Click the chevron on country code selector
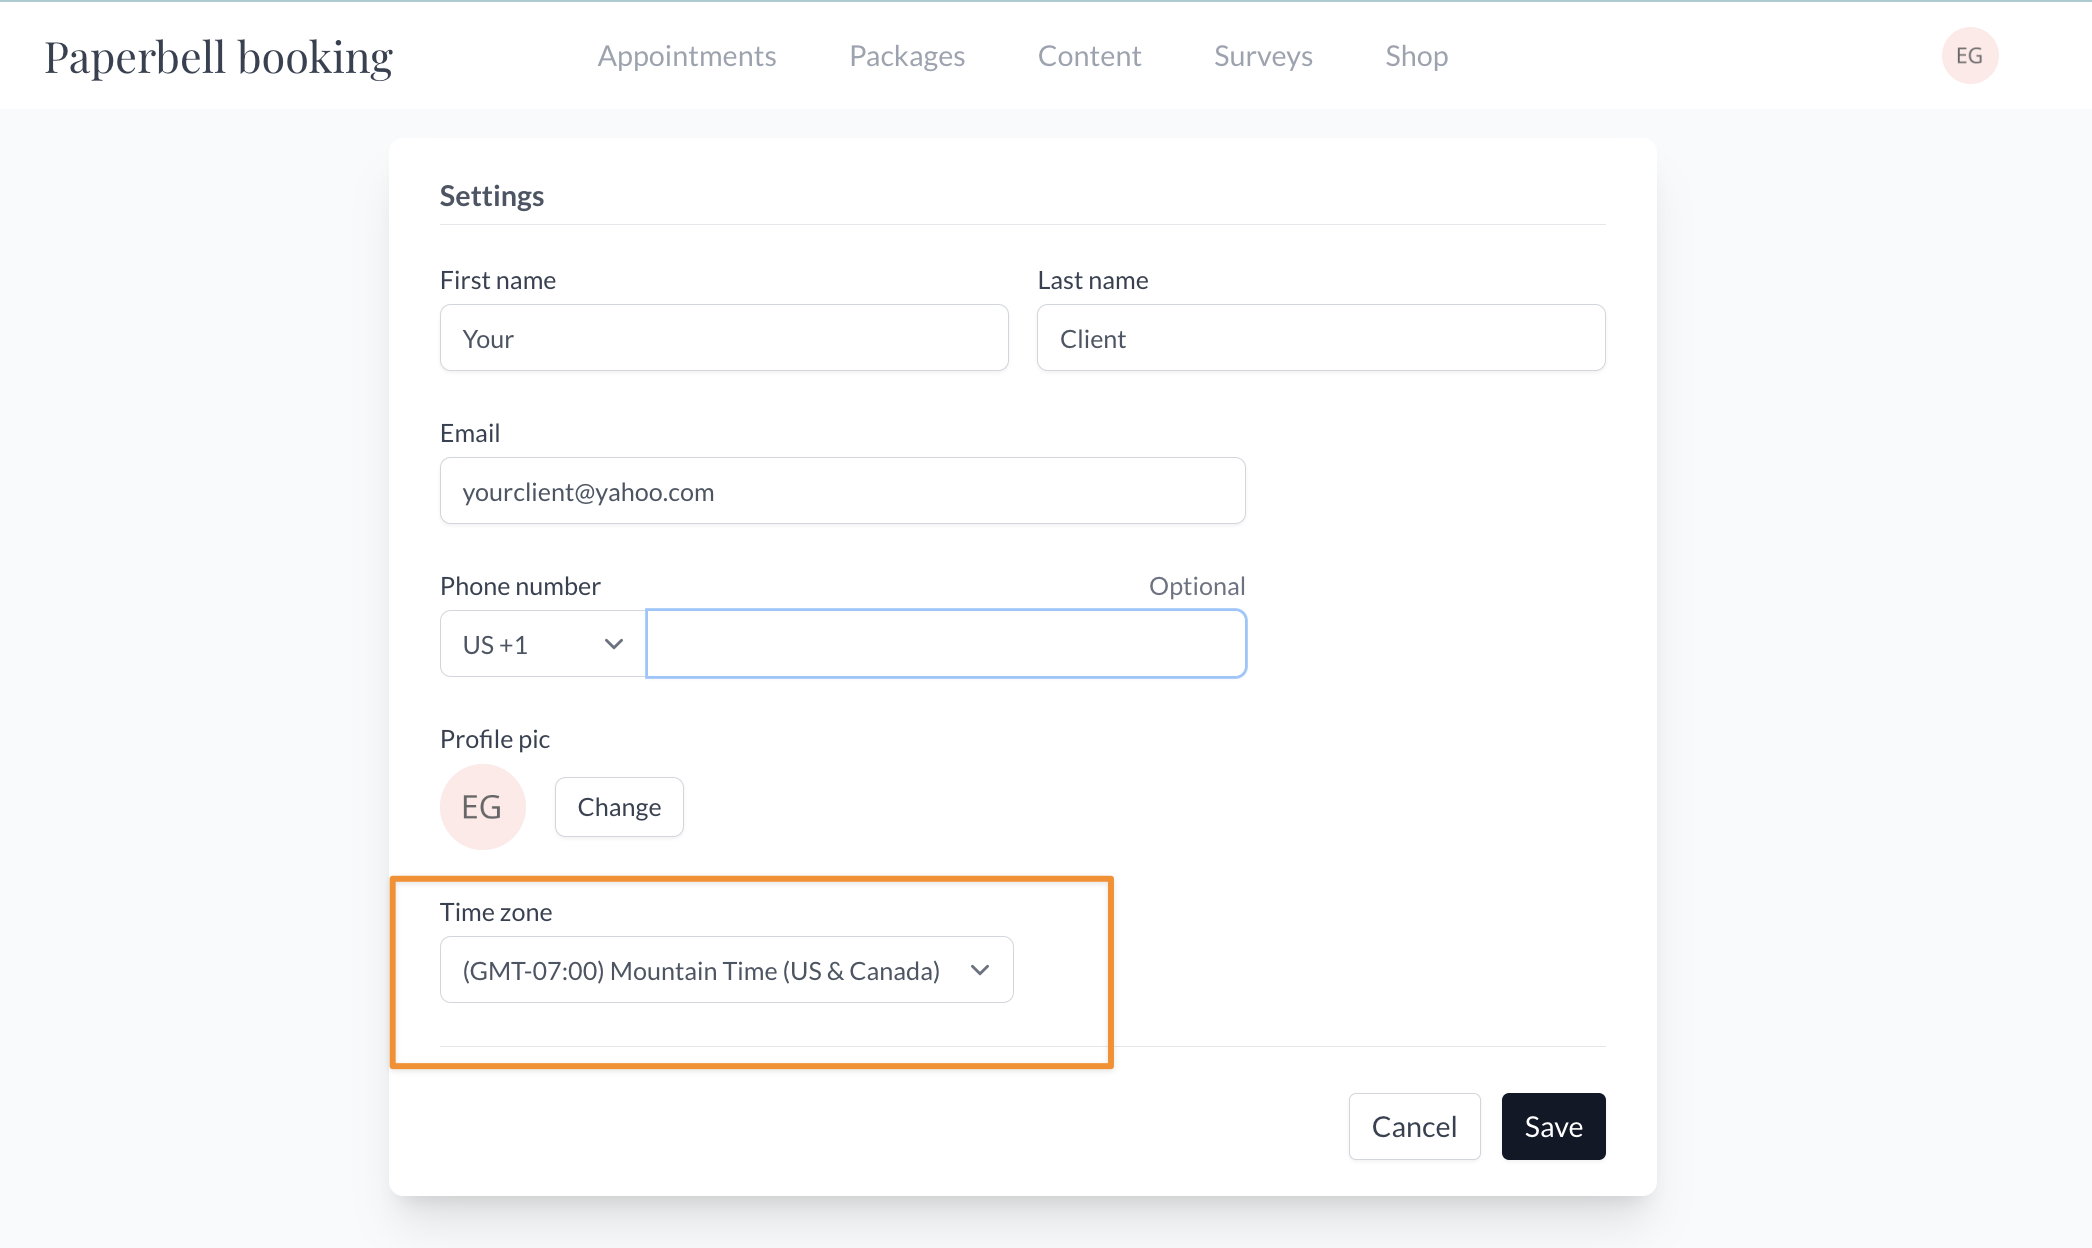The width and height of the screenshot is (2092, 1248). tap(614, 644)
